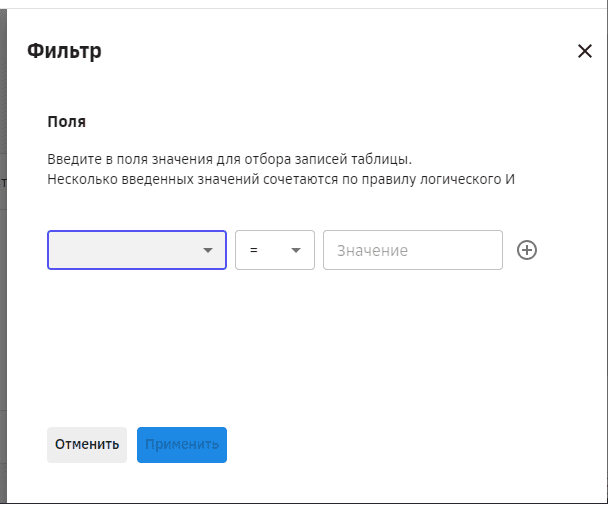The image size is (612, 507).
Task: Click the arrow in the field selector
Action: 208,251
